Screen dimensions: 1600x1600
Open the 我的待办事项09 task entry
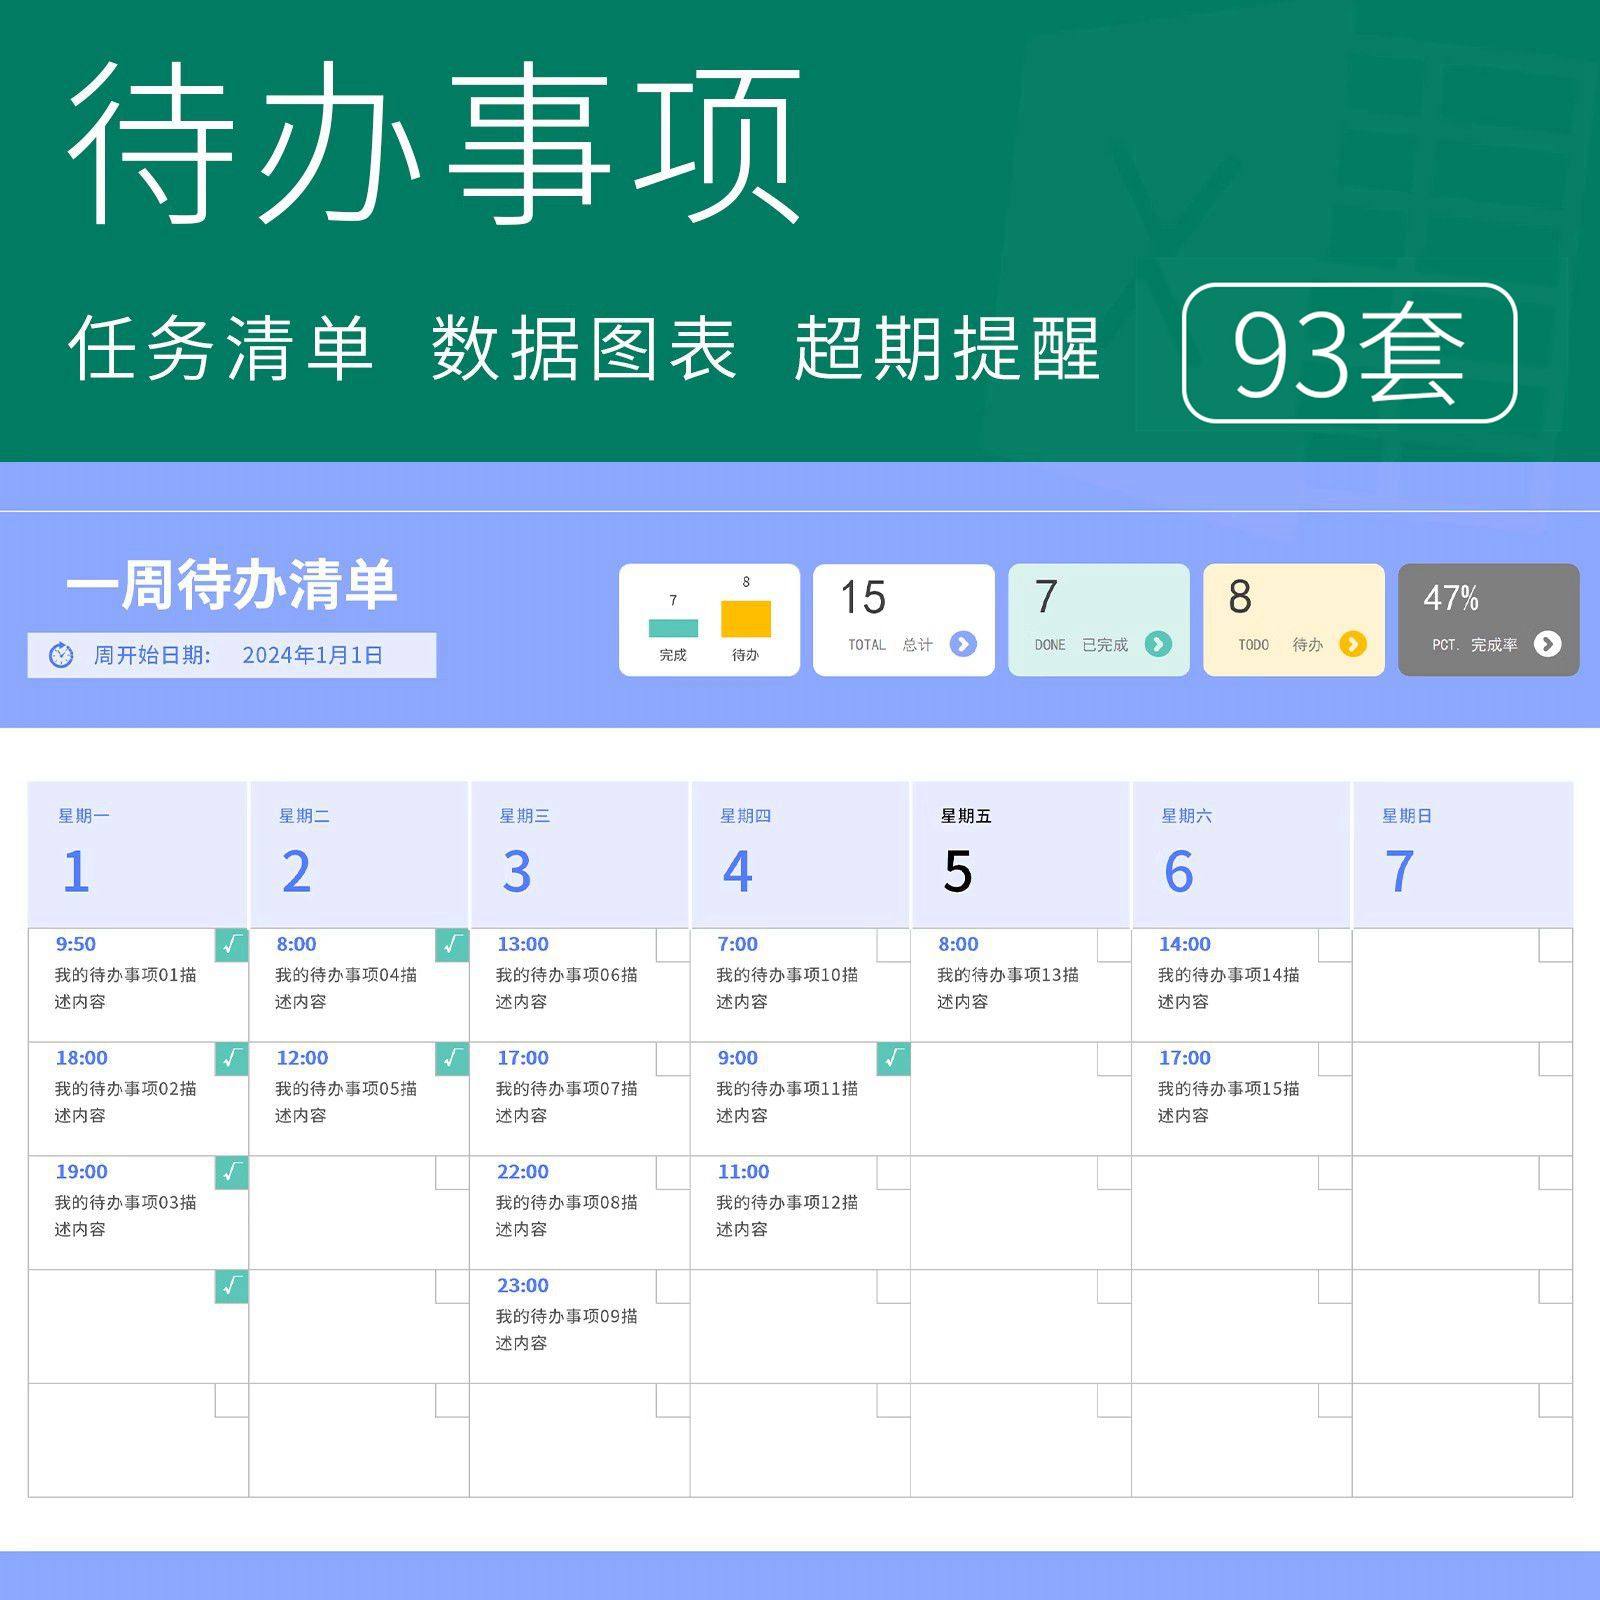[566, 1329]
